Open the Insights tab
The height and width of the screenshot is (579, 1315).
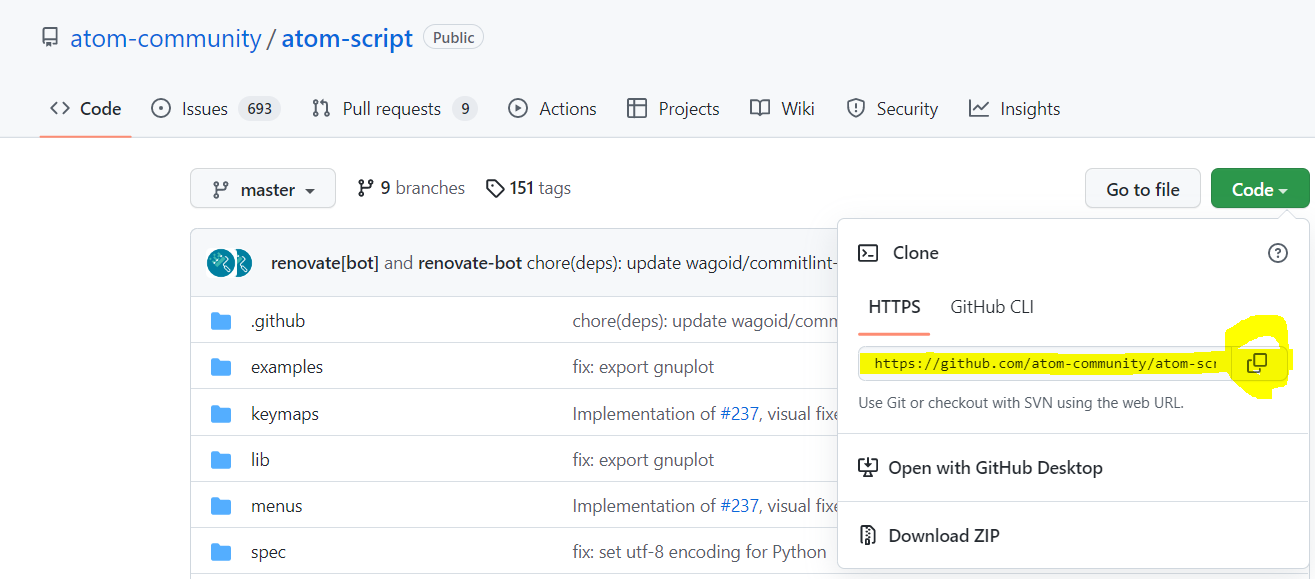tap(1014, 109)
